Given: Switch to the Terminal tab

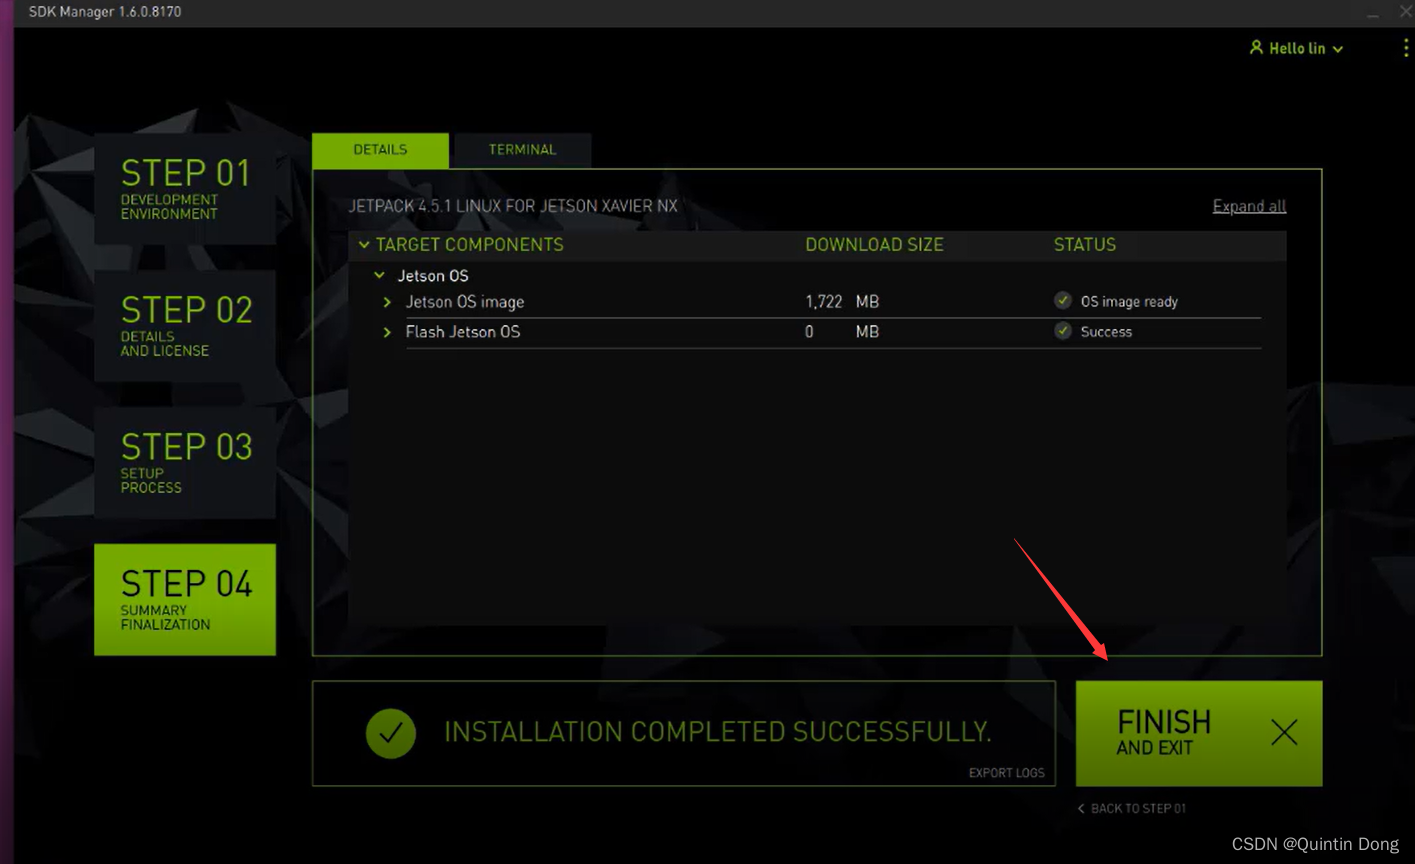Looking at the screenshot, I should coord(522,150).
